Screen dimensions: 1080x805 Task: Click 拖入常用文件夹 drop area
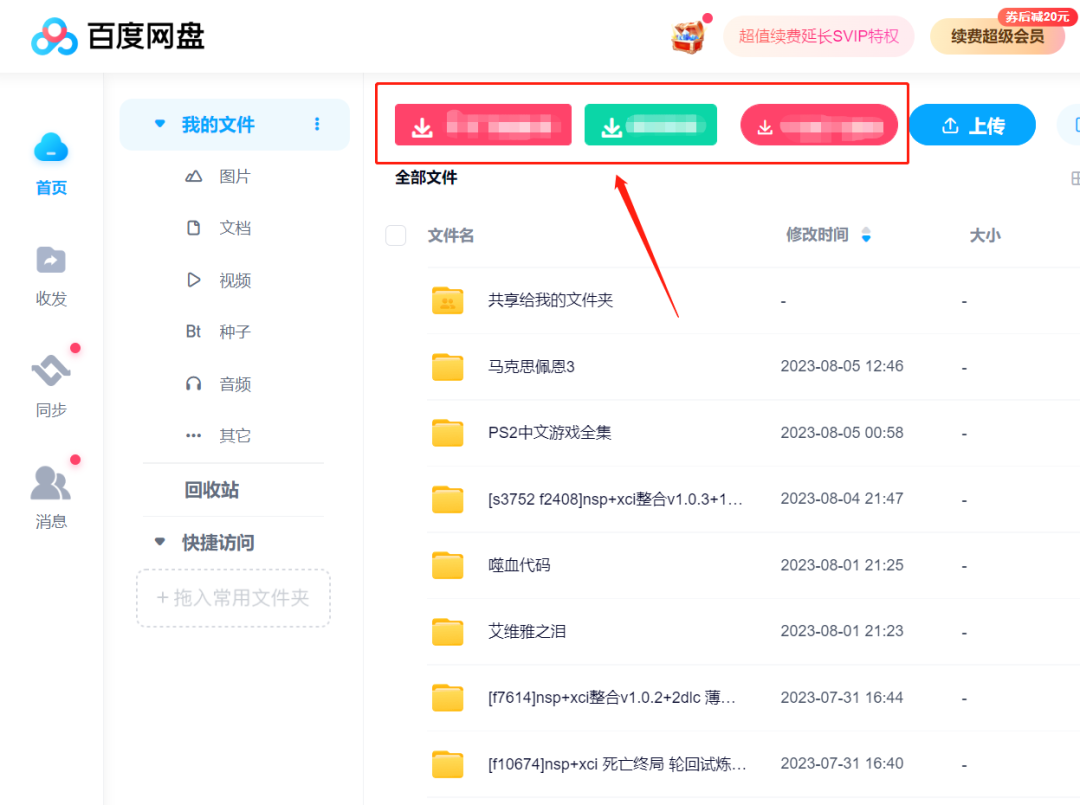click(233, 598)
